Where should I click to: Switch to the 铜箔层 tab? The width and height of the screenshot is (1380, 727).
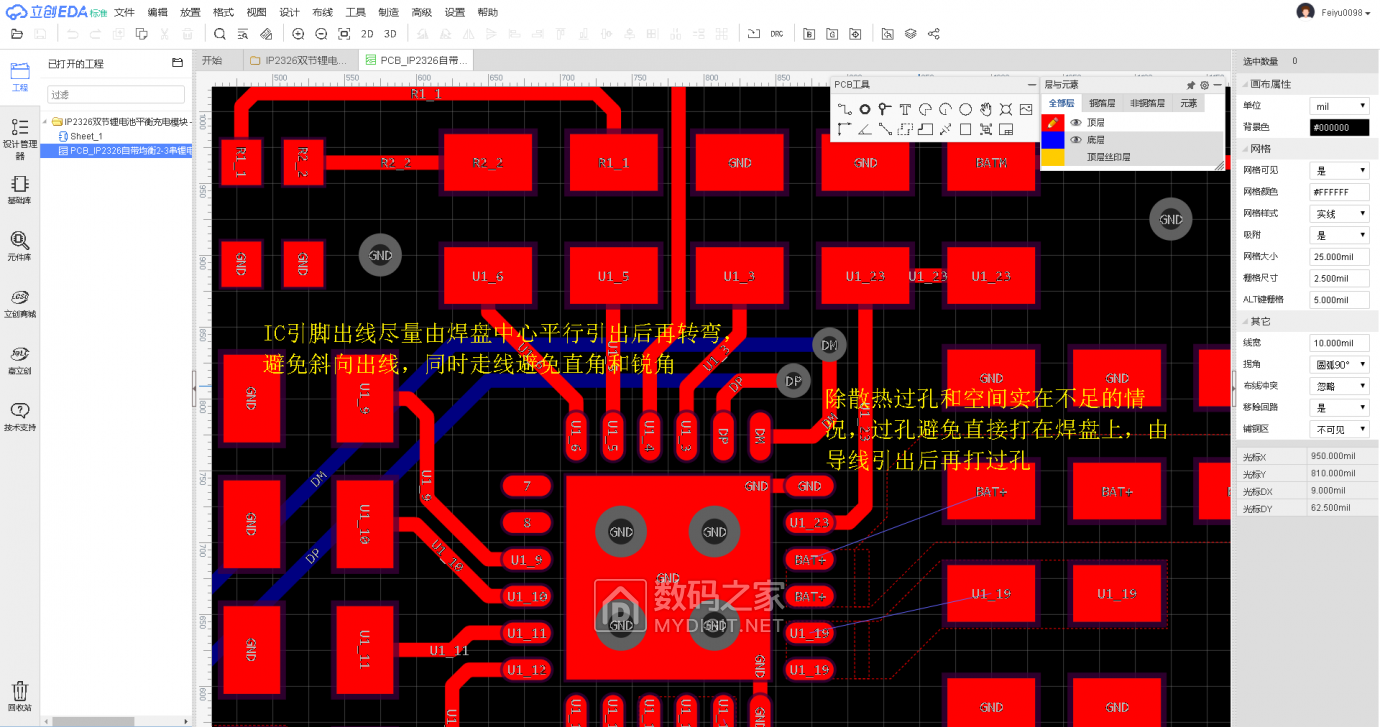(1103, 103)
